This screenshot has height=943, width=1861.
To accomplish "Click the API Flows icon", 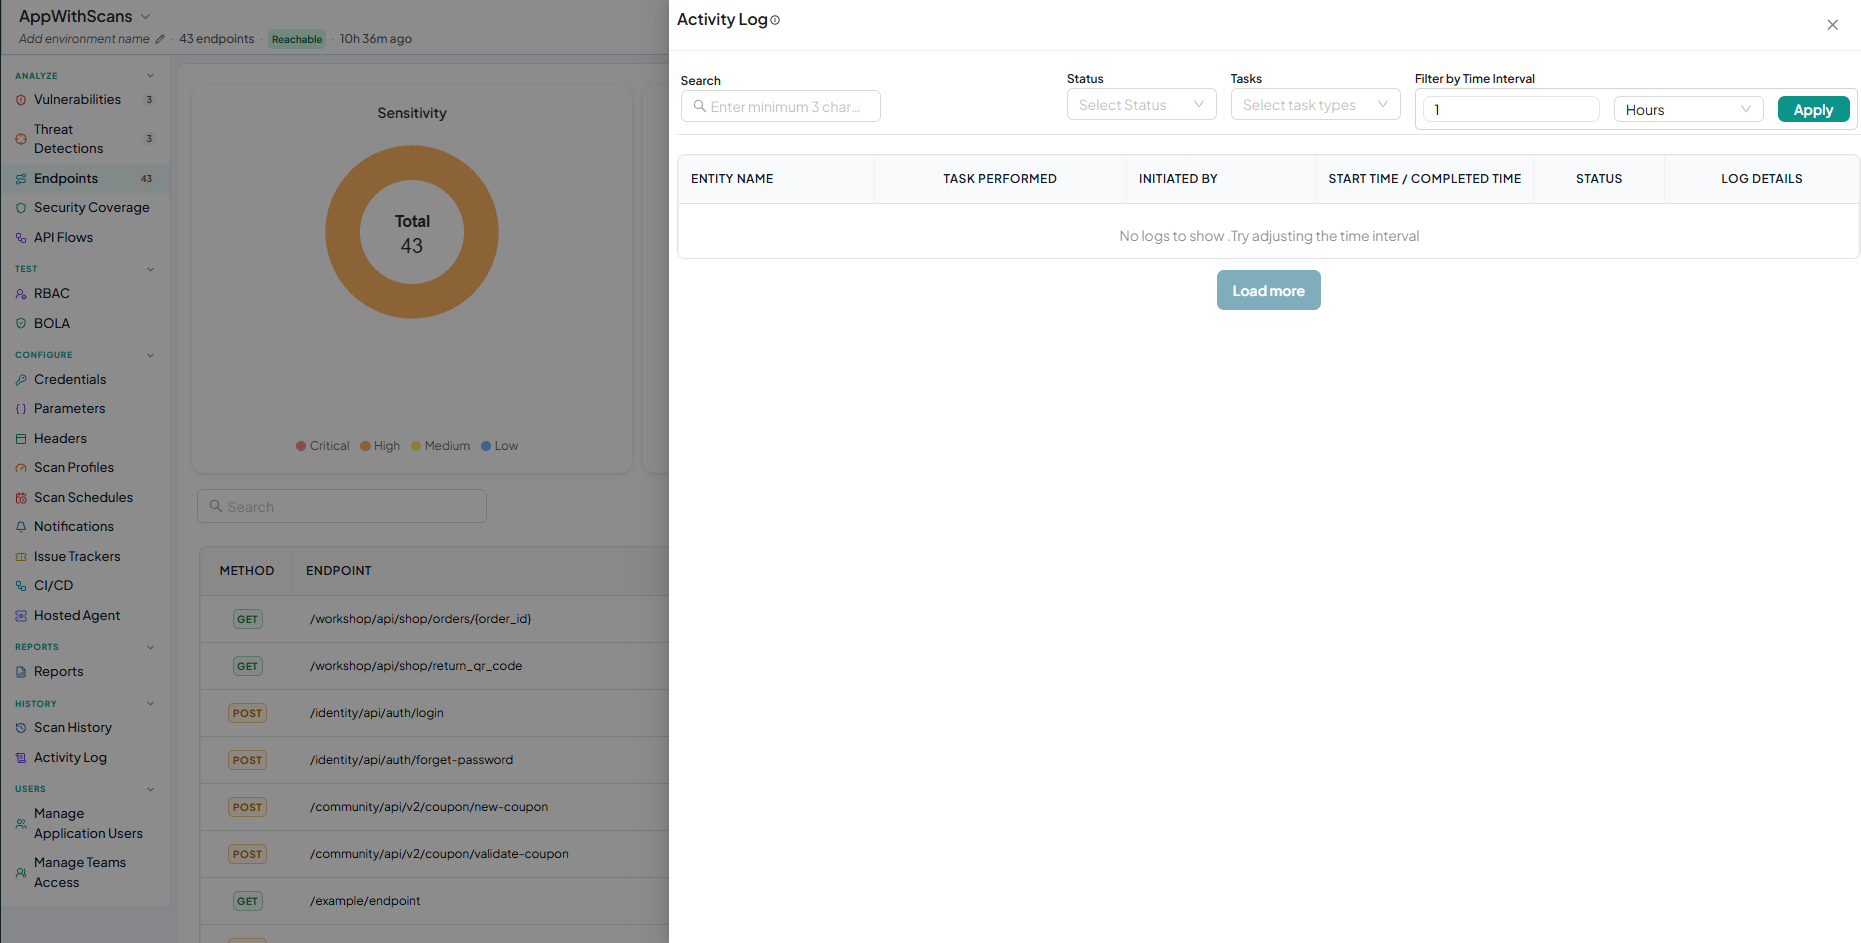I will pyautogui.click(x=21, y=238).
